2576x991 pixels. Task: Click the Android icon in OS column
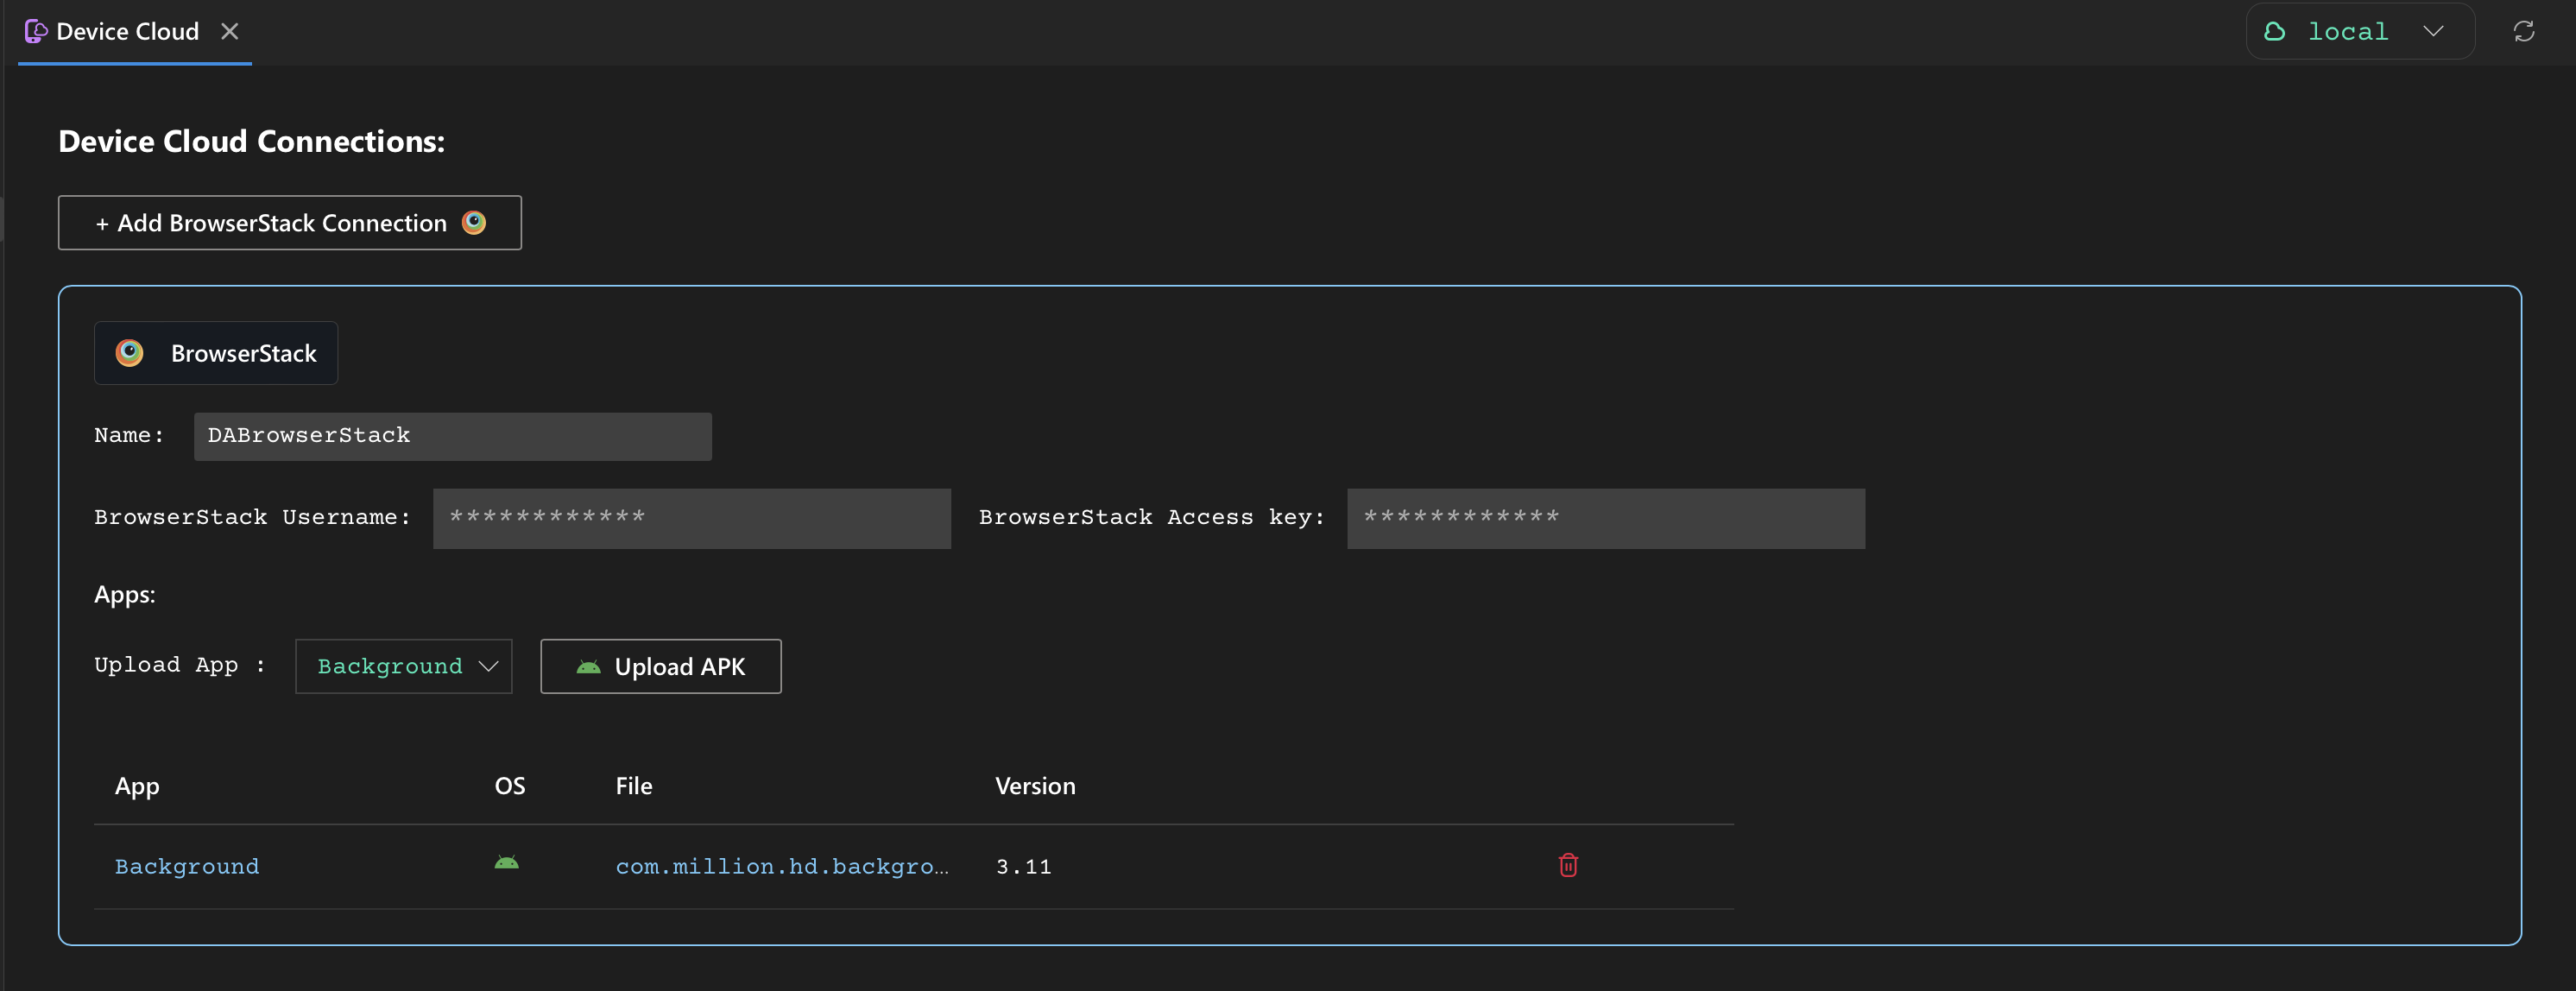tap(507, 863)
